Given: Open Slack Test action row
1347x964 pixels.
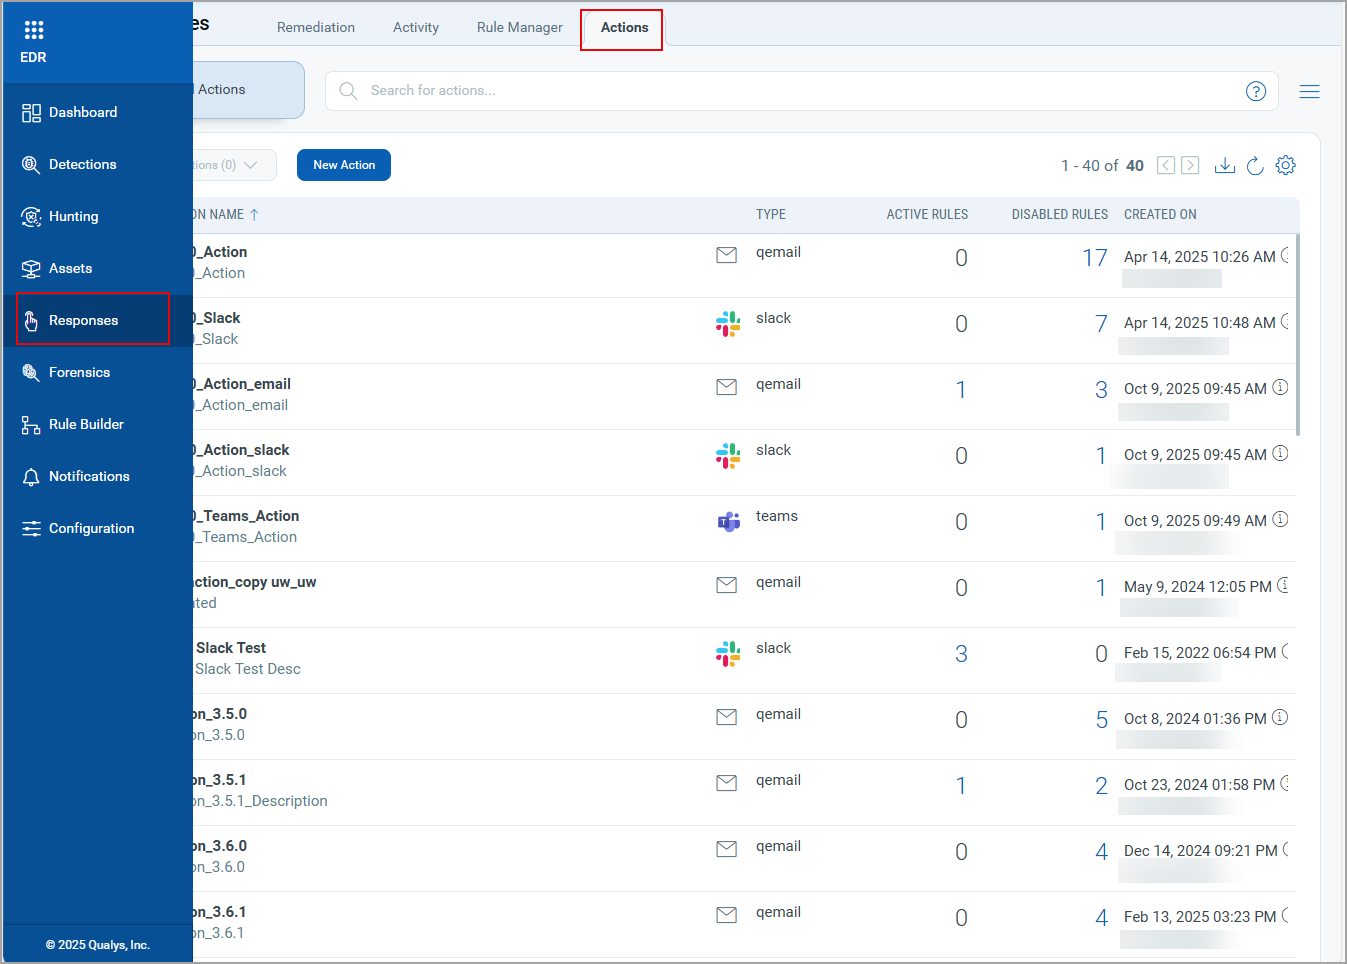Looking at the screenshot, I should point(231,648).
